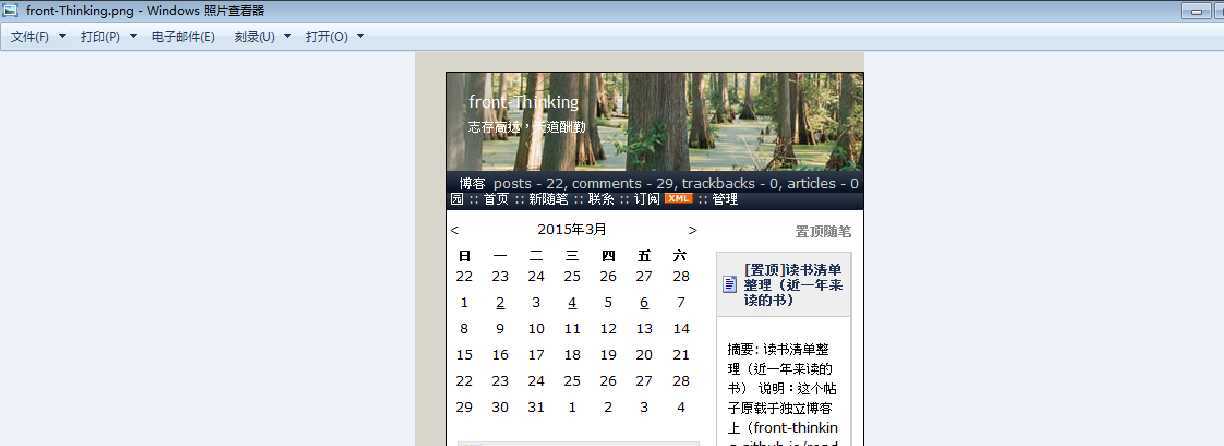Minimize the photo viewer window
The height and width of the screenshot is (446, 1224).
(x=1196, y=10)
